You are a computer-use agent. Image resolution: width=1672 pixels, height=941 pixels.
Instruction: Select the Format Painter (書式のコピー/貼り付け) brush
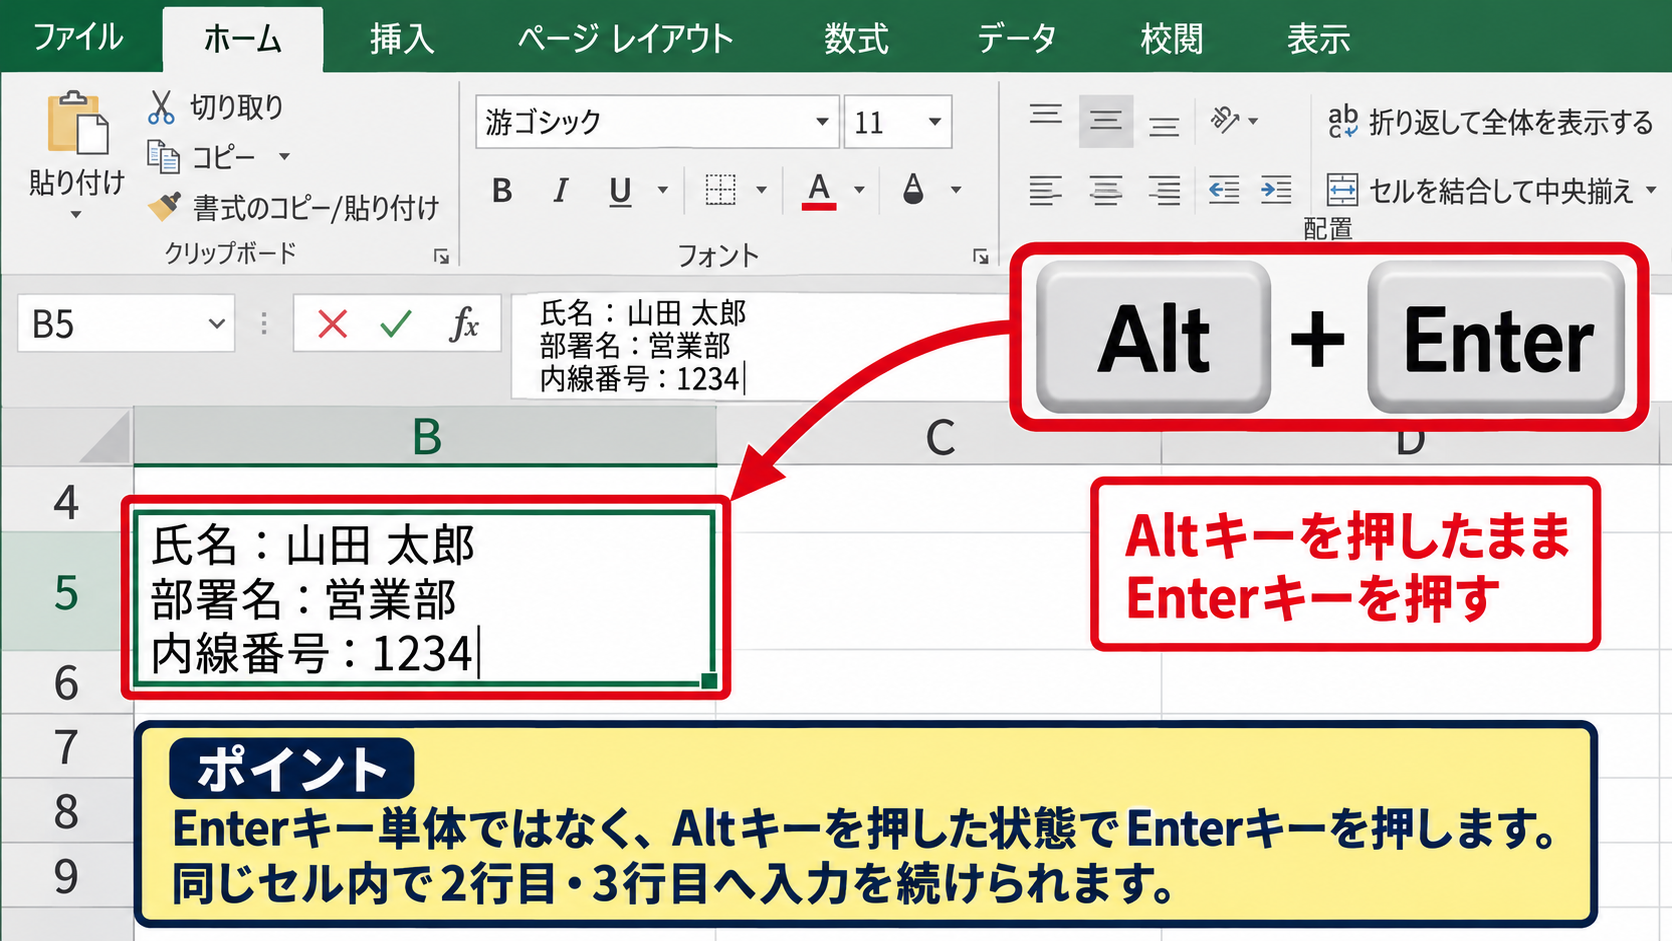pyautogui.click(x=165, y=206)
